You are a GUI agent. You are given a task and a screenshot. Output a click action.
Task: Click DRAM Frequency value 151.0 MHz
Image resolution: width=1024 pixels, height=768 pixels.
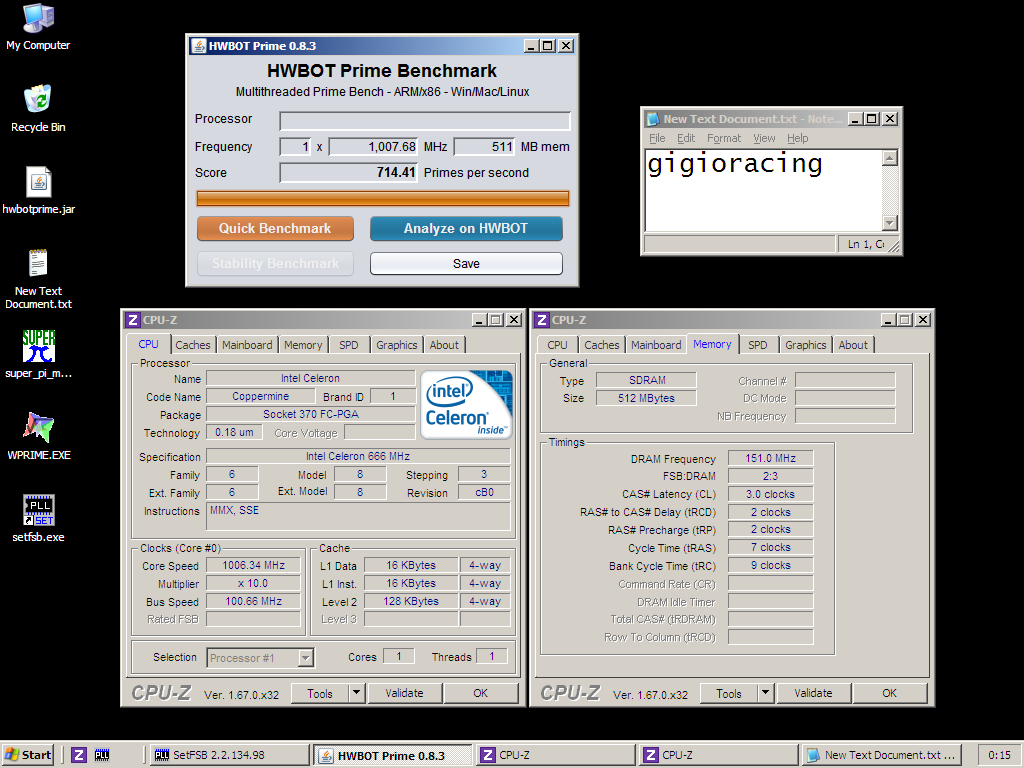point(770,458)
